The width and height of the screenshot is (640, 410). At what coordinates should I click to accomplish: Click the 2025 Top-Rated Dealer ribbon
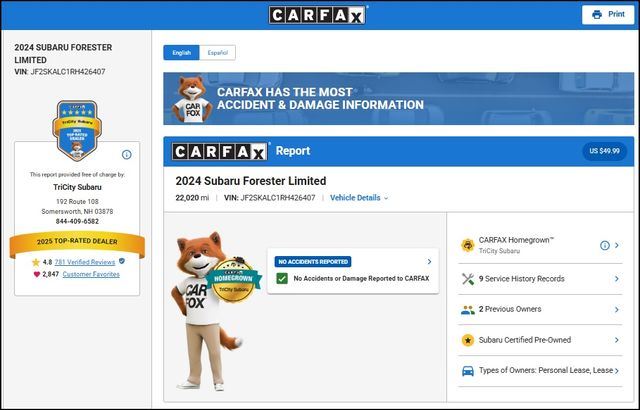click(77, 242)
